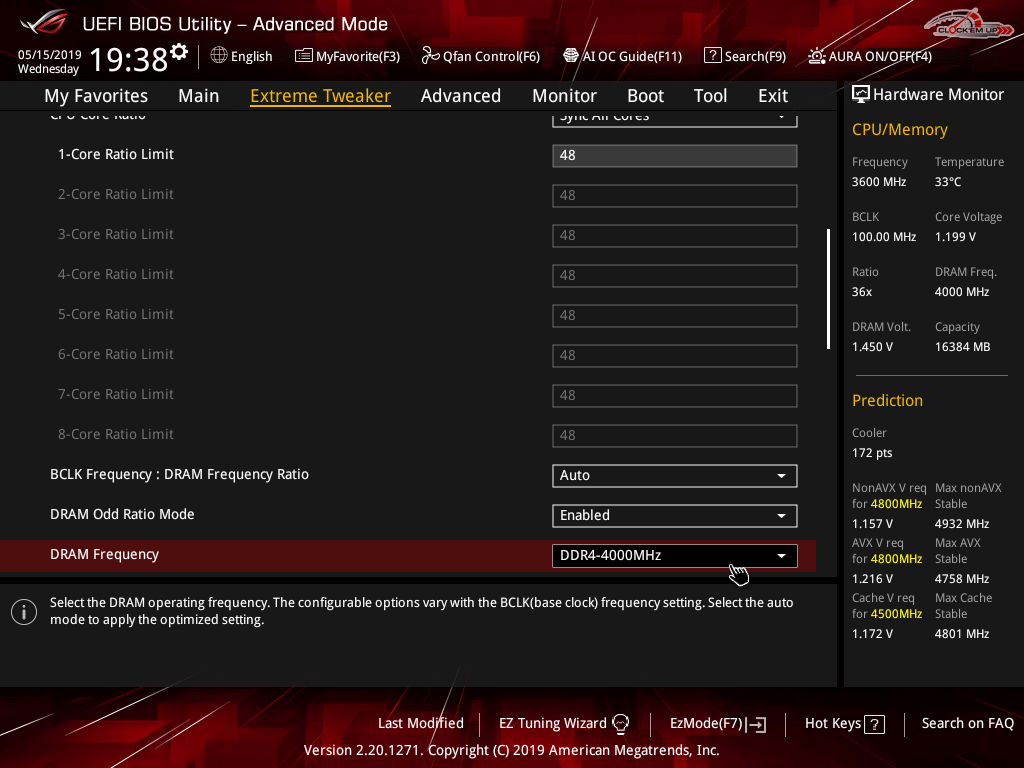Start EZ Tuning Wizard lightbulb icon
1024x768 pixels.
620,723
